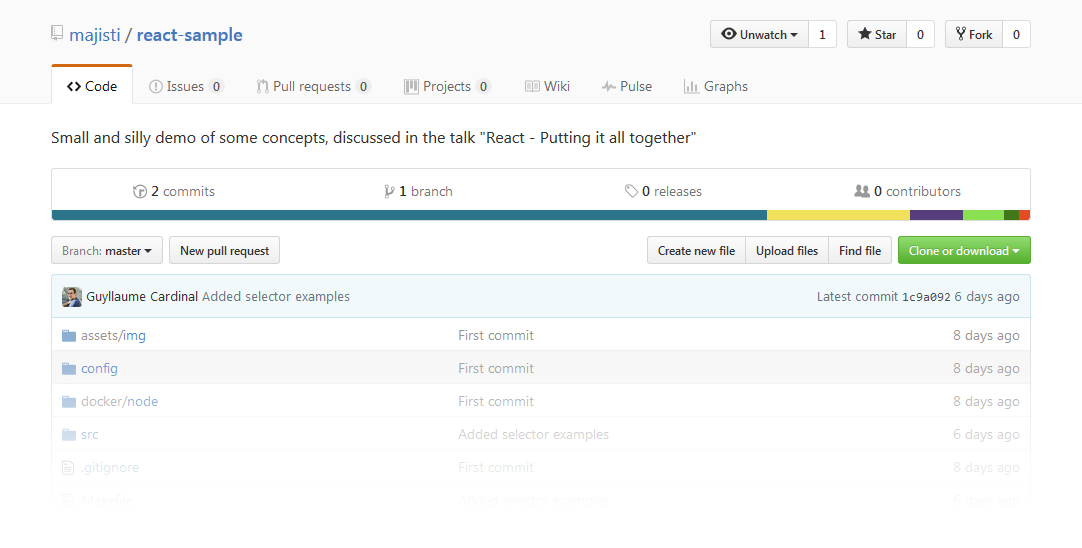Screen dimensions: 1082x548
Task: Click the fork icon on Fork button
Action: pos(961,34)
